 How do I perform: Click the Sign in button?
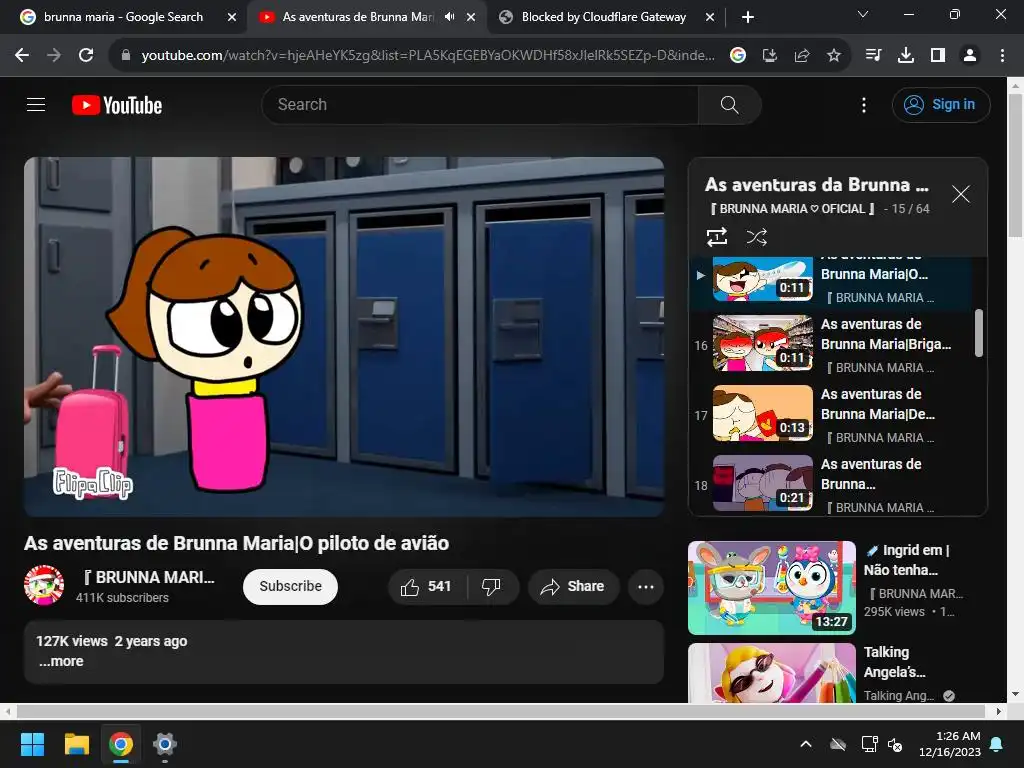click(x=940, y=104)
